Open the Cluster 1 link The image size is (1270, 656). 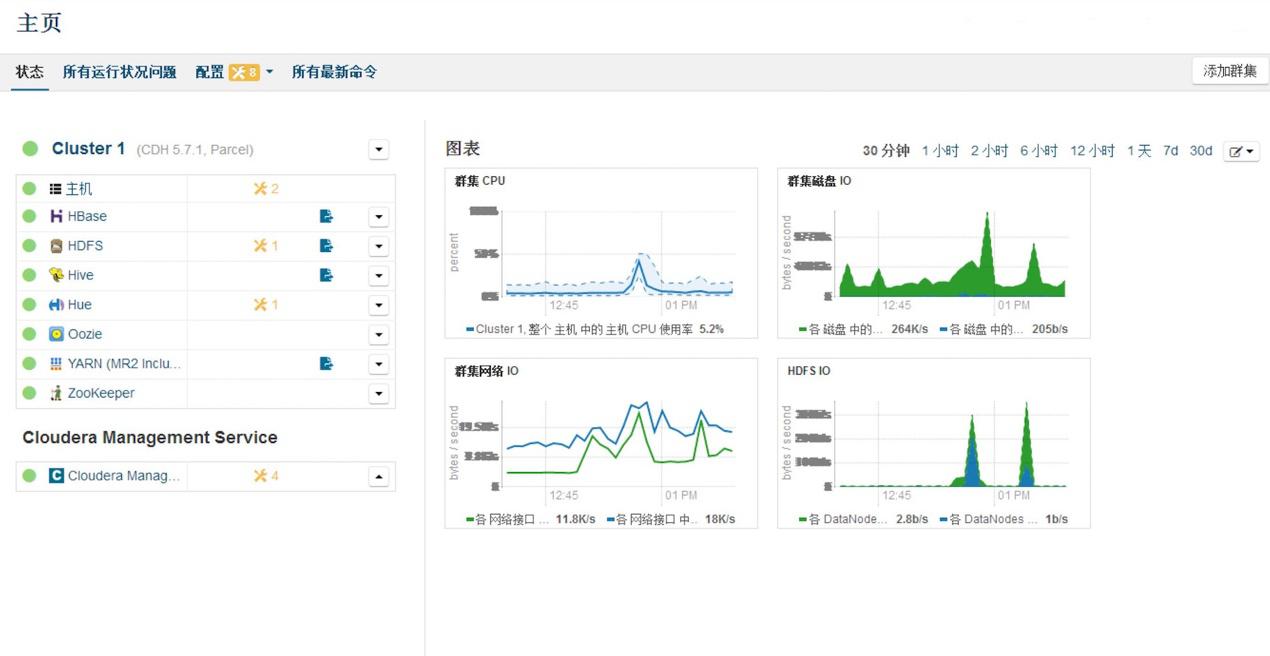[x=88, y=149]
